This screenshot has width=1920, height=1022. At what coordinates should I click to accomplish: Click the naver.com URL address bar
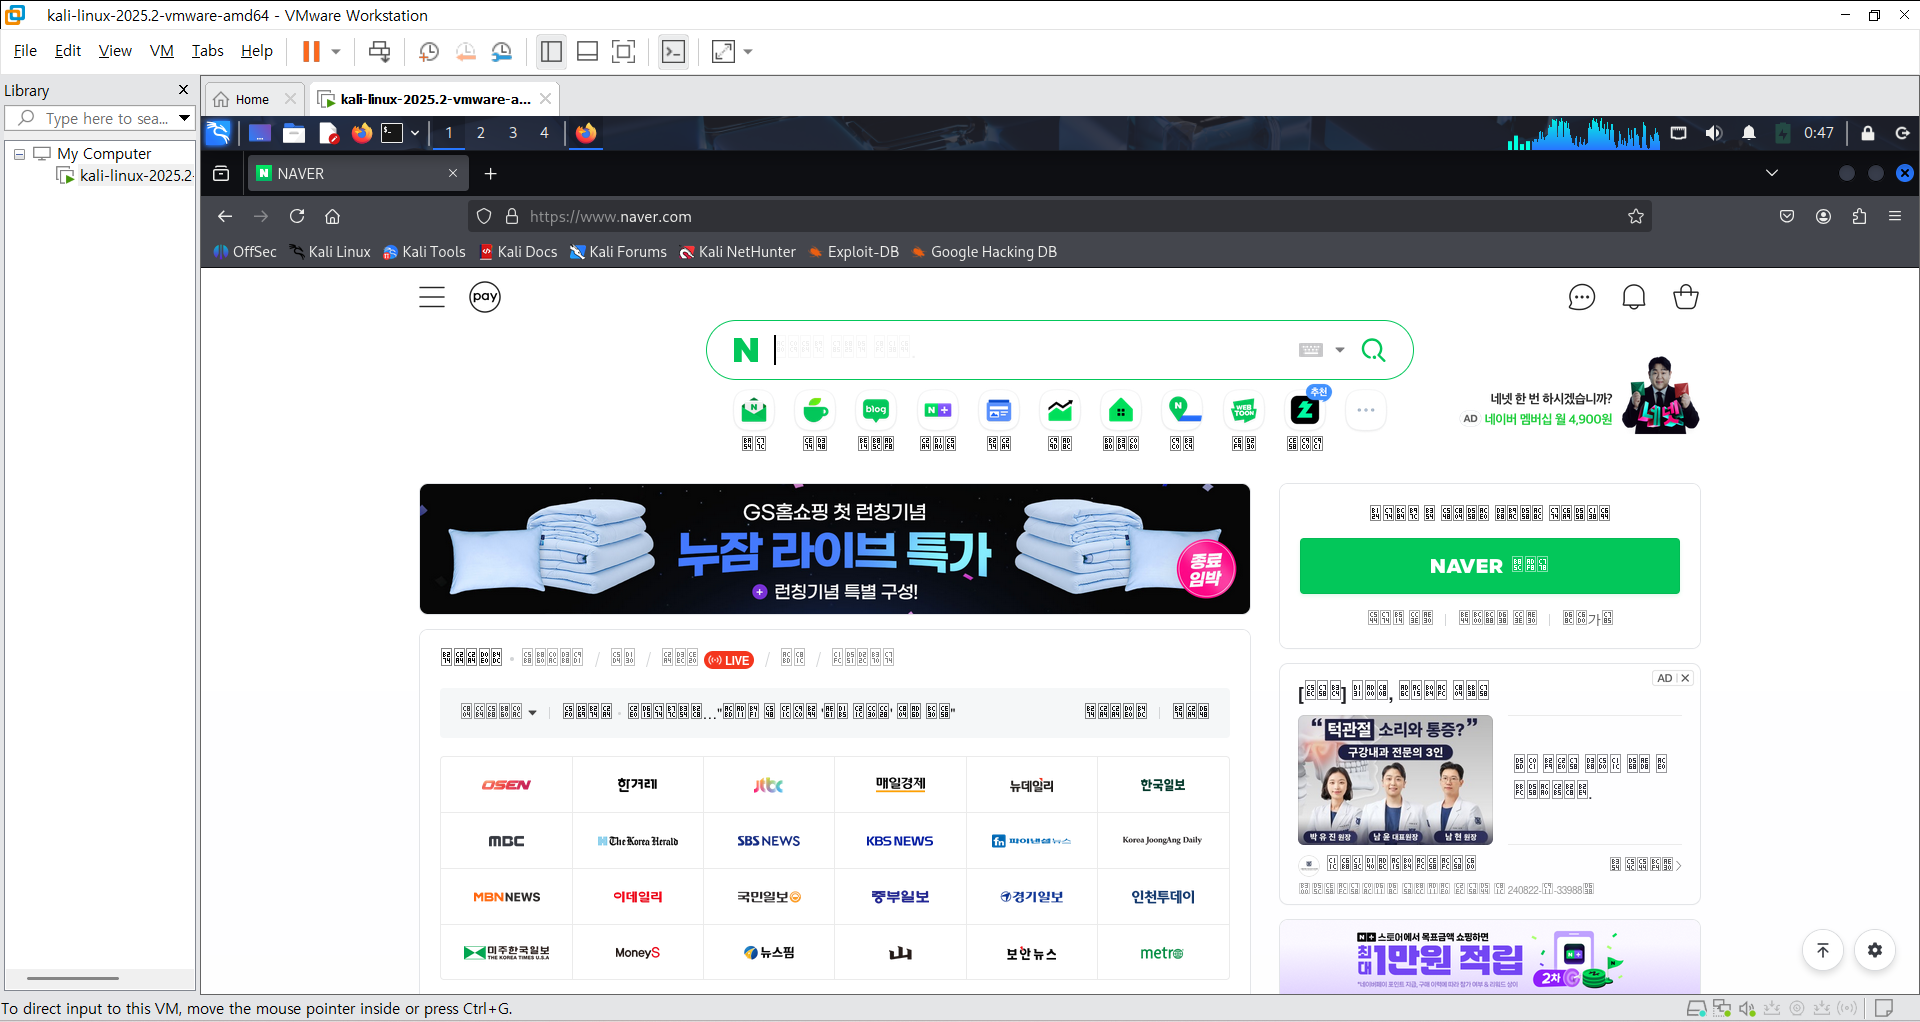pyautogui.click(x=1060, y=216)
